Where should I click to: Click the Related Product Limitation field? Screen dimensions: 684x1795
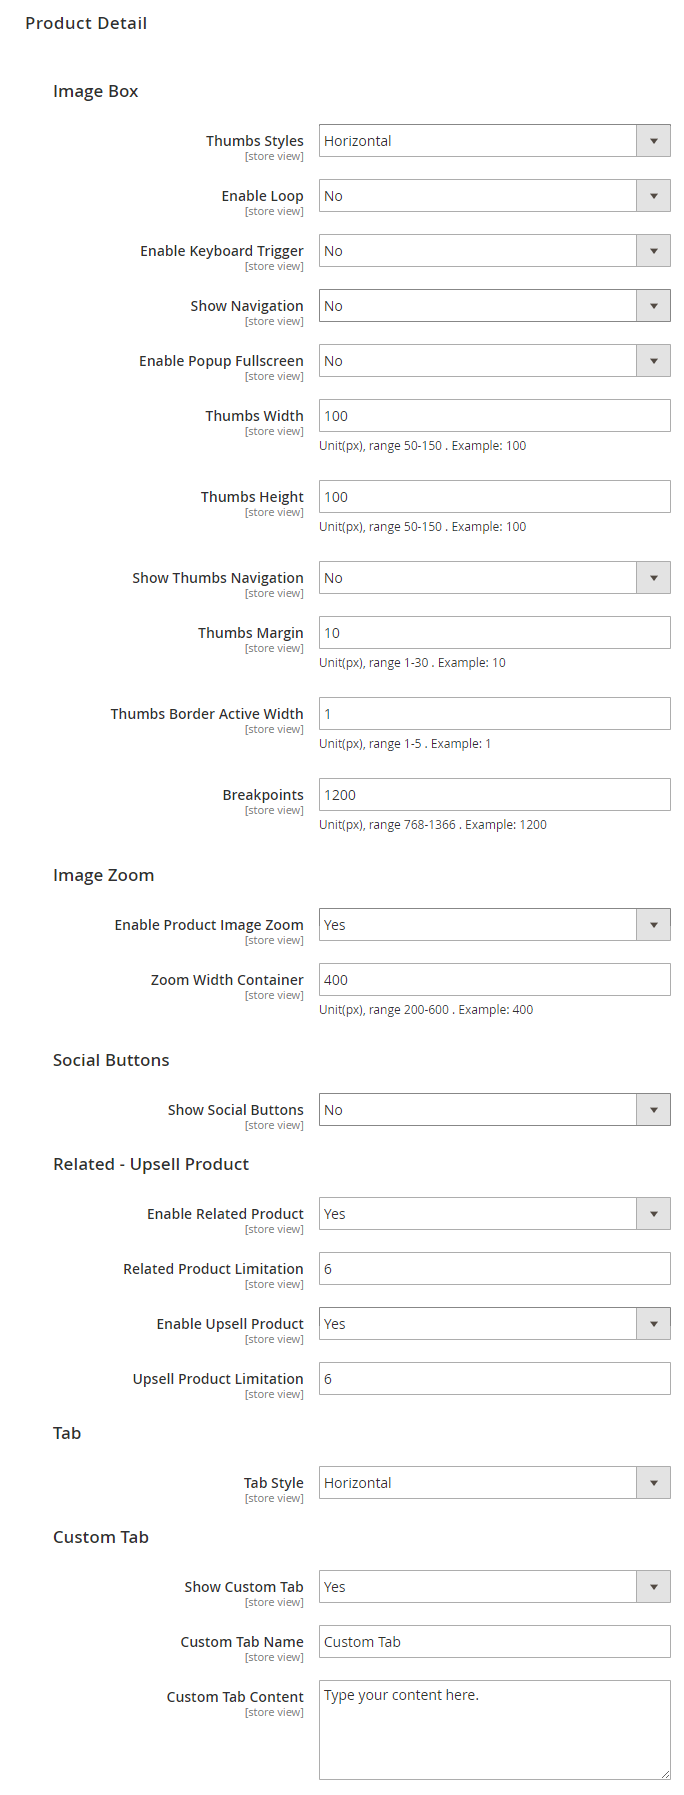(x=494, y=1269)
